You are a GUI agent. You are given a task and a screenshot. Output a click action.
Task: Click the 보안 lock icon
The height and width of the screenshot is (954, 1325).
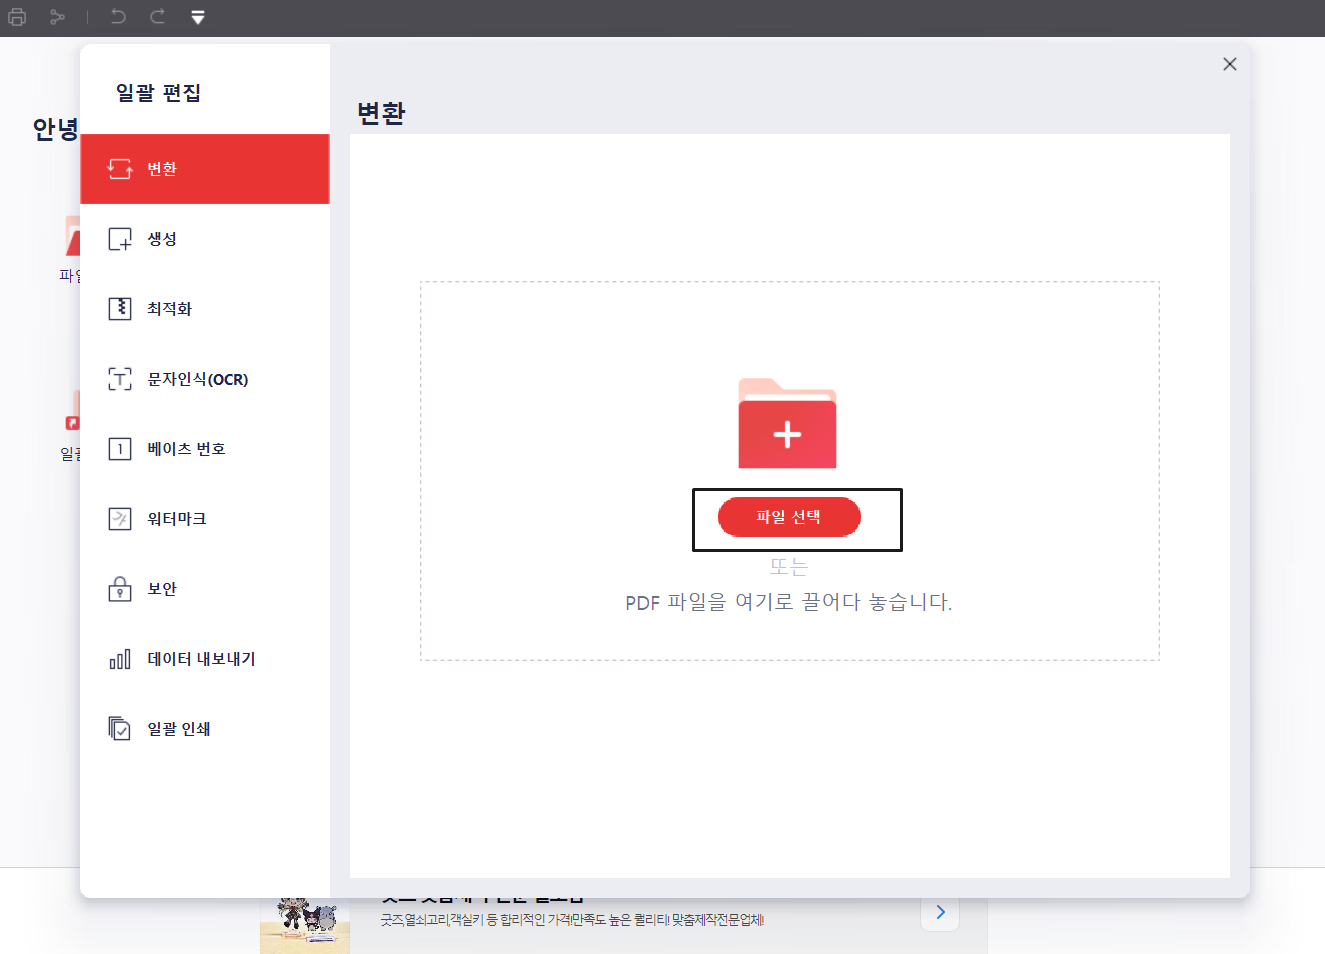(x=120, y=589)
